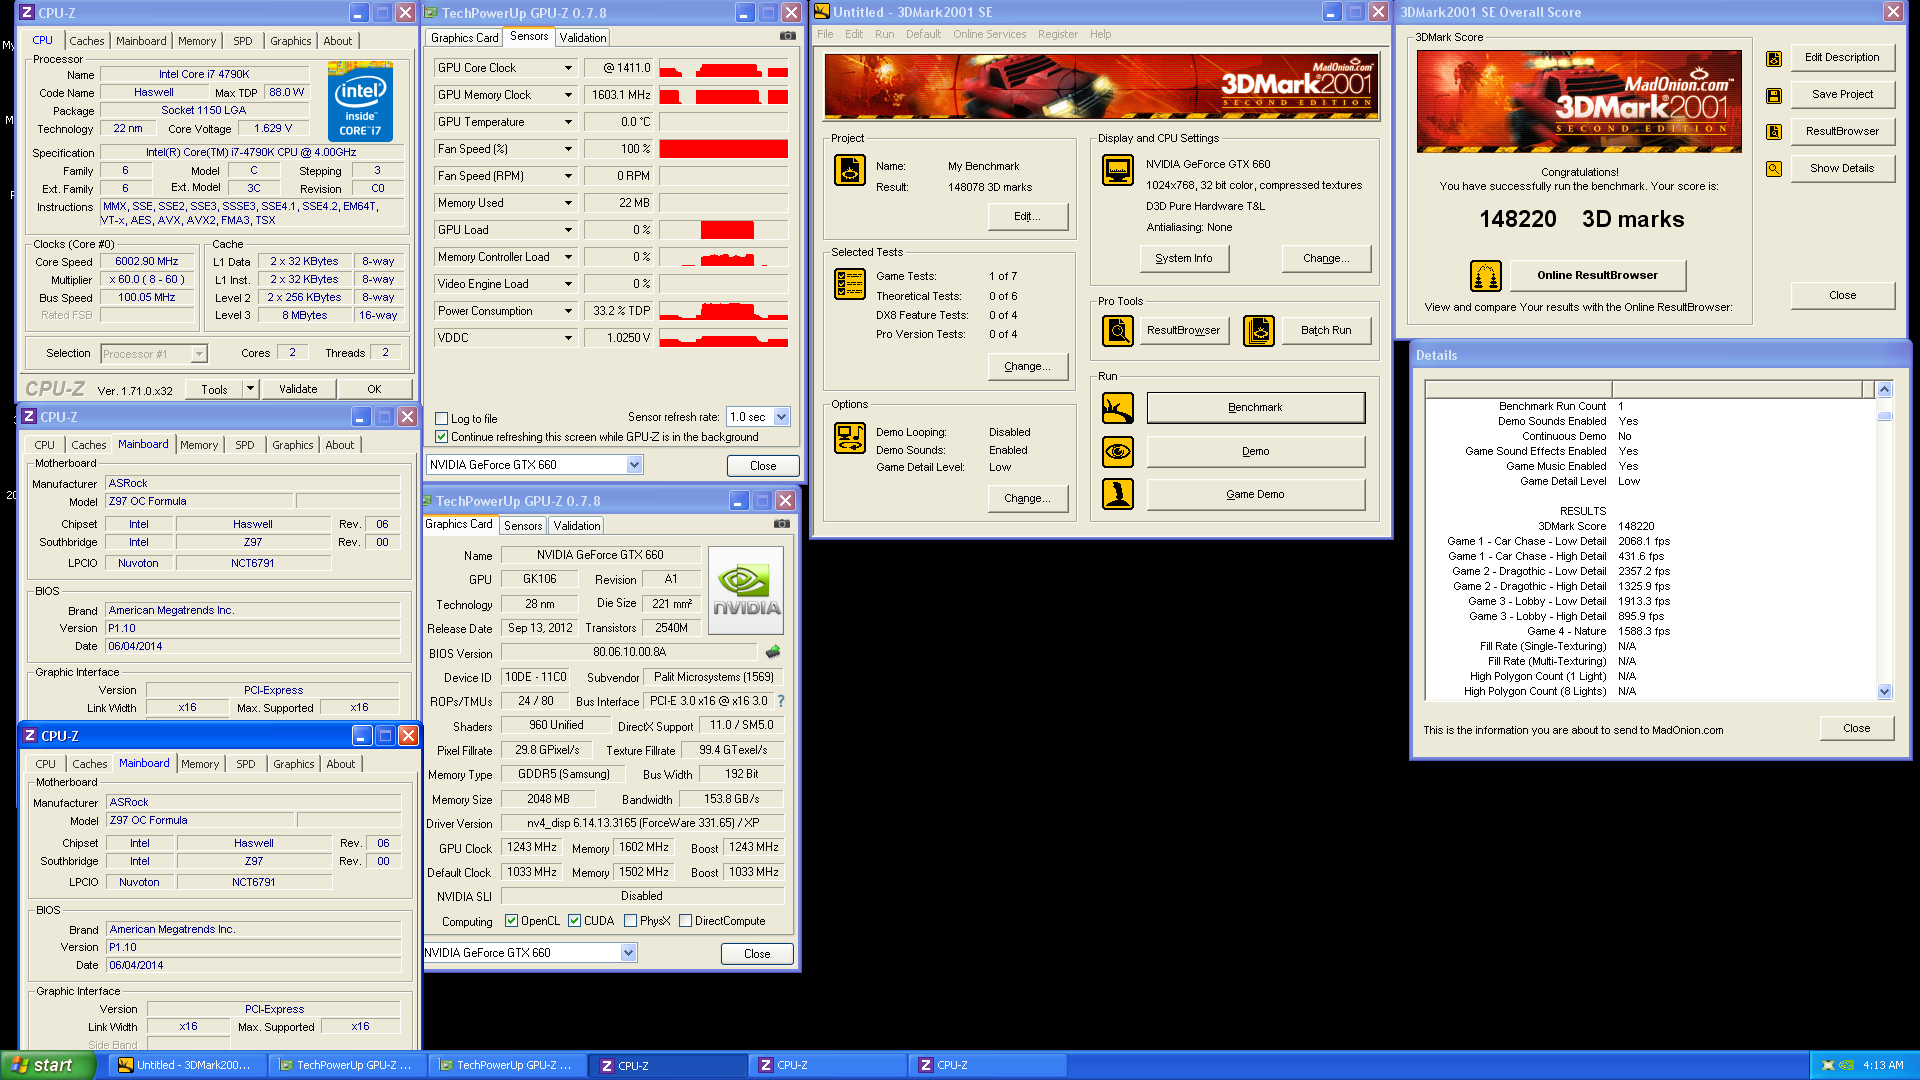Click the Online ResultBrowser icon
Screen dimensions: 1920x1080
pyautogui.click(x=1485, y=275)
